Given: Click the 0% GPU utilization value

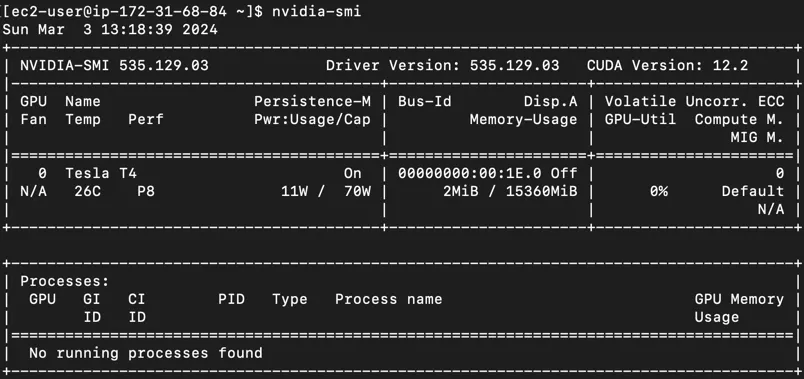Looking at the screenshot, I should pos(658,191).
